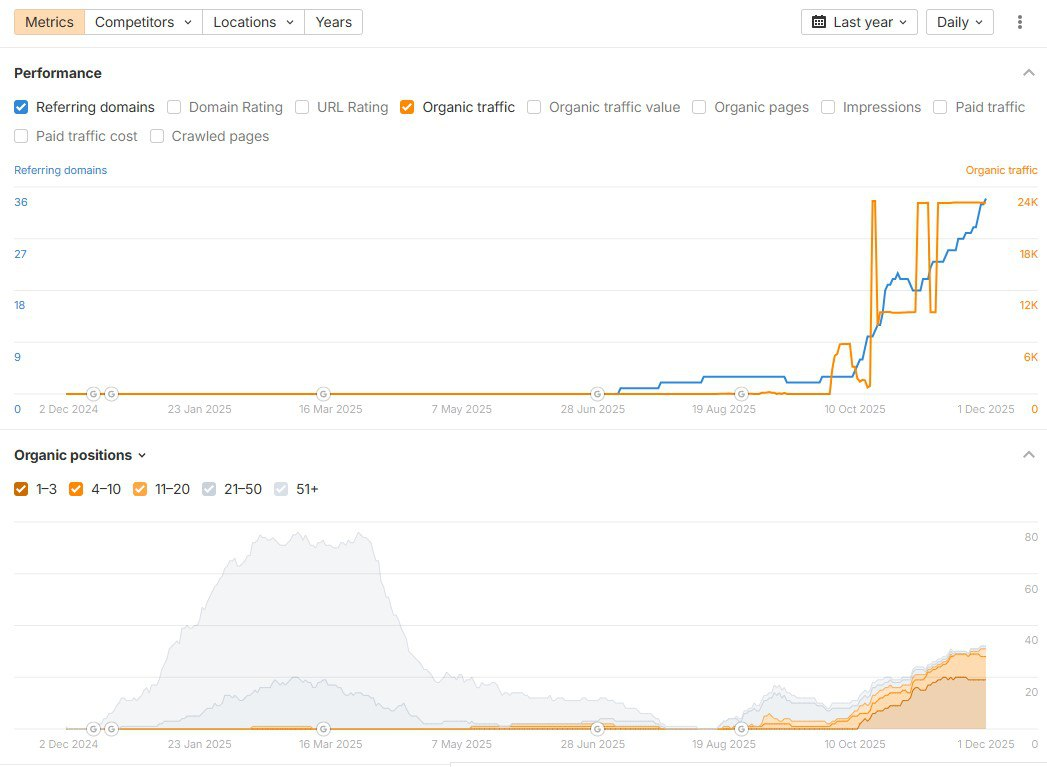
Task: Collapse the Organic positions section
Action: coord(1029,455)
